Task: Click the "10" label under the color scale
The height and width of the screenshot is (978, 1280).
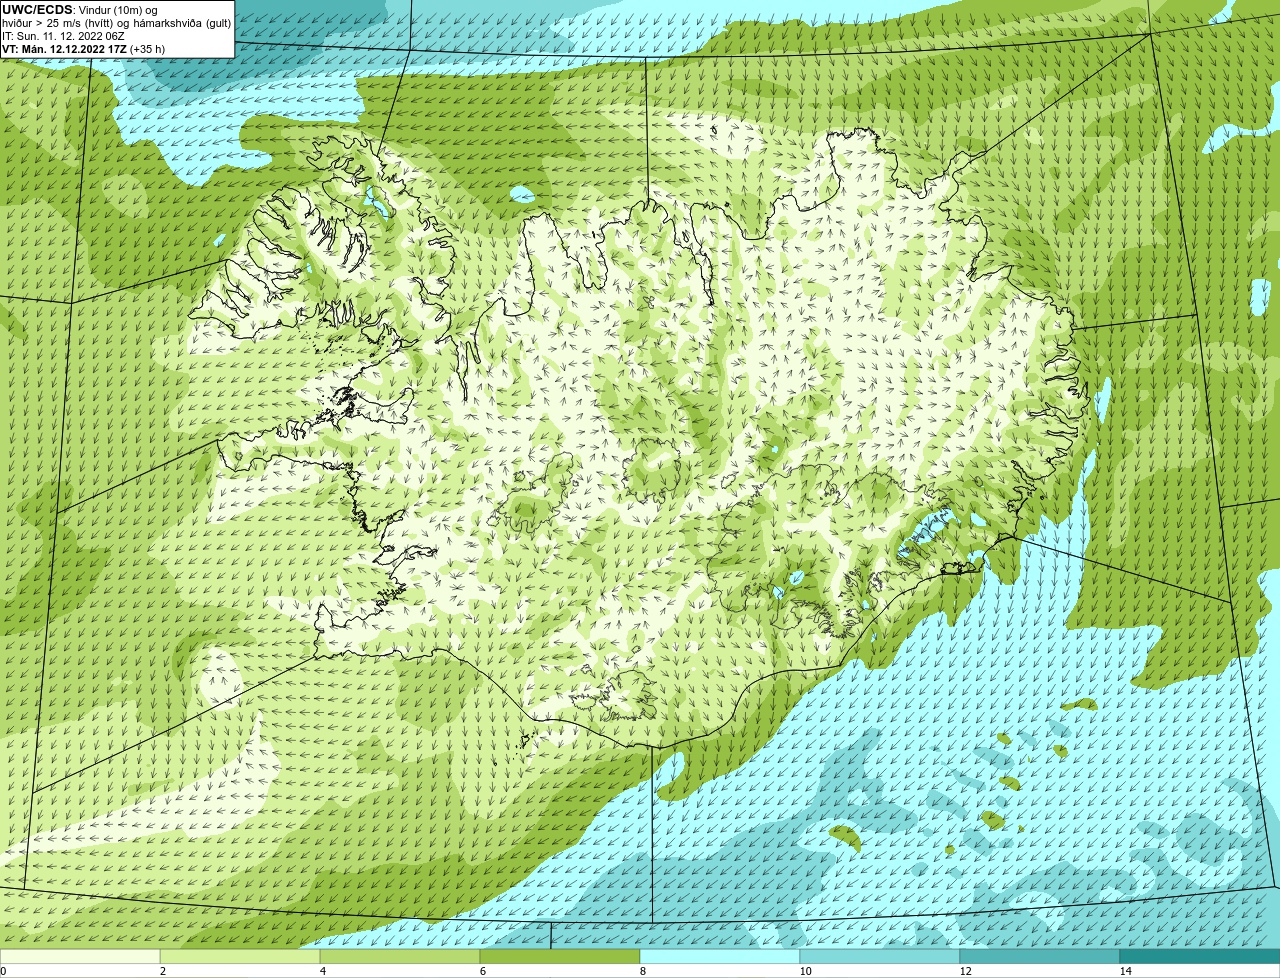Action: pos(804,971)
